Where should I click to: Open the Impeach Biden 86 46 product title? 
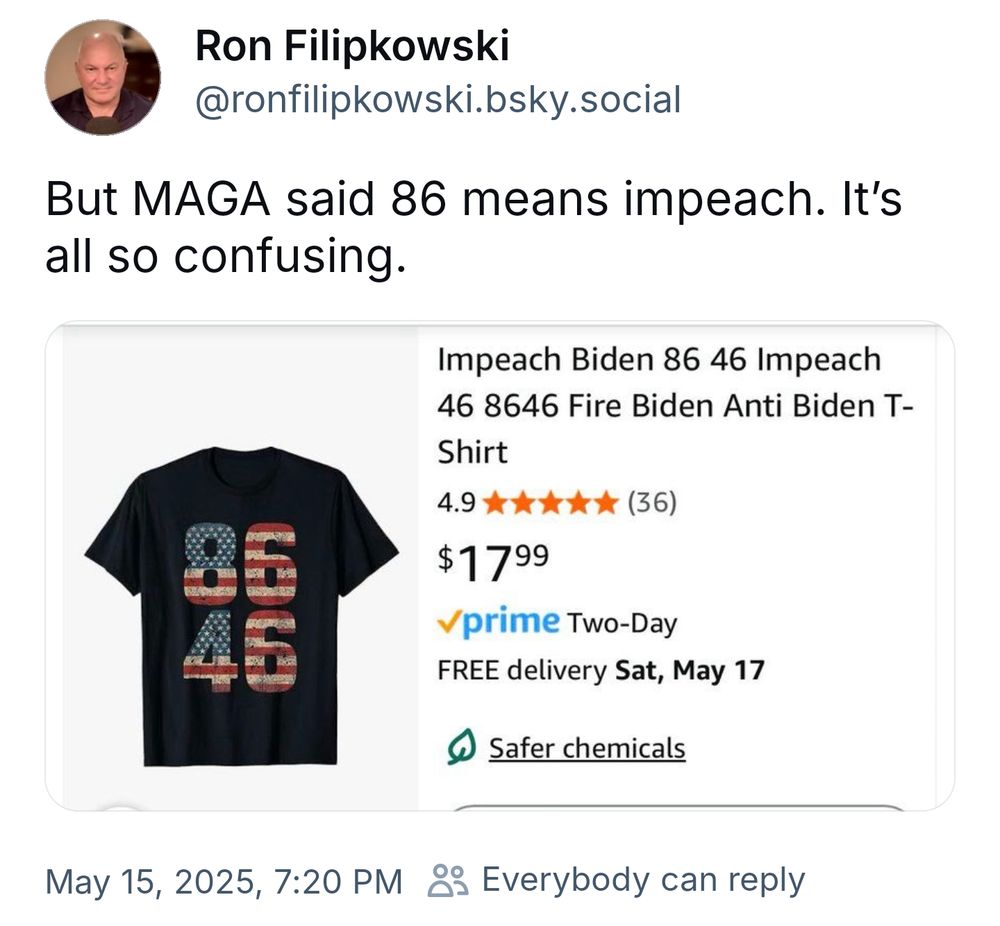click(x=662, y=405)
